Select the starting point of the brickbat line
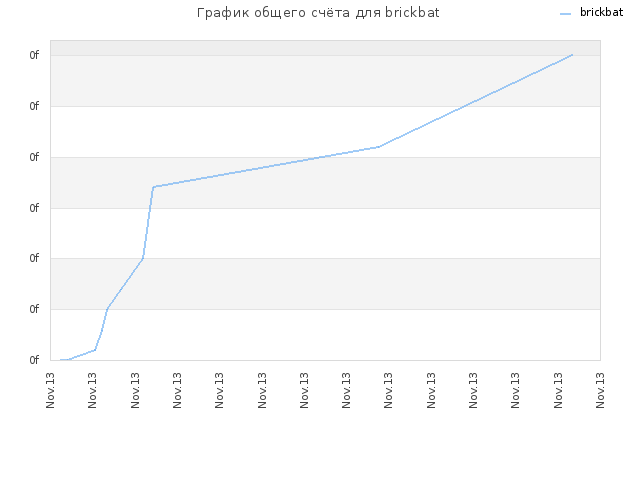This screenshot has height=480, width=640. [61, 360]
